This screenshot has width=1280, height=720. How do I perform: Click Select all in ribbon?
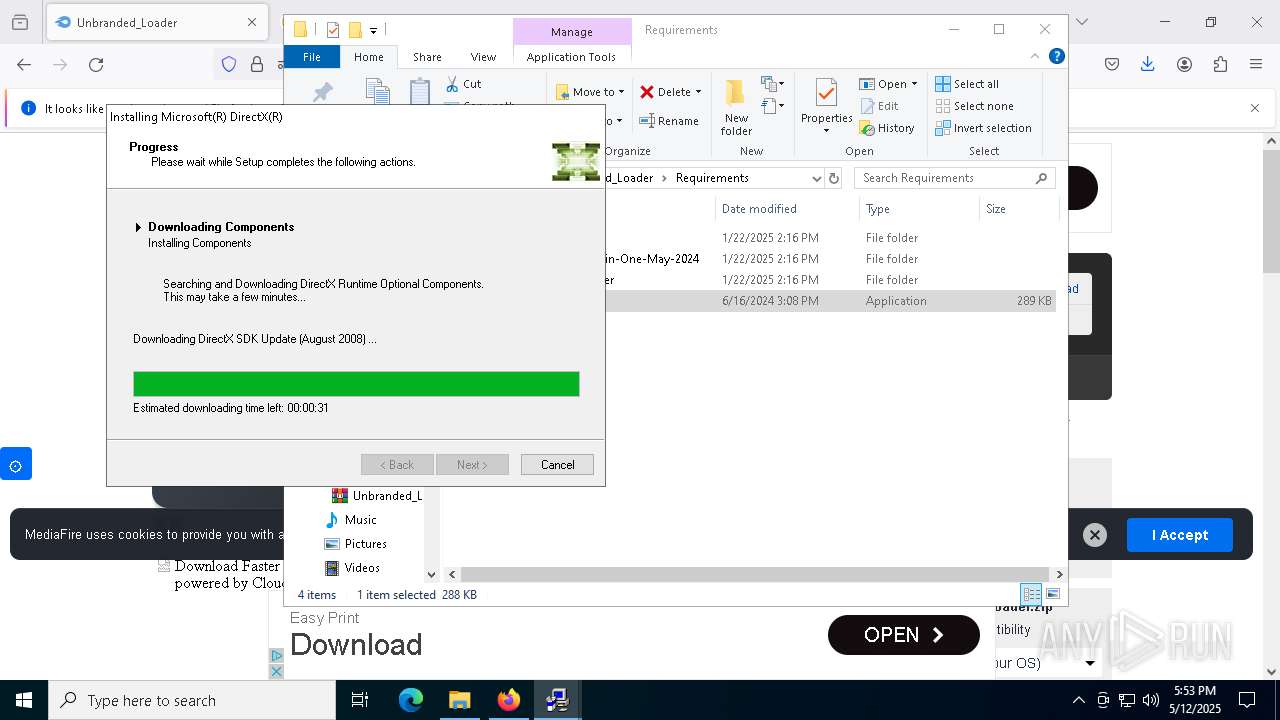(x=967, y=84)
